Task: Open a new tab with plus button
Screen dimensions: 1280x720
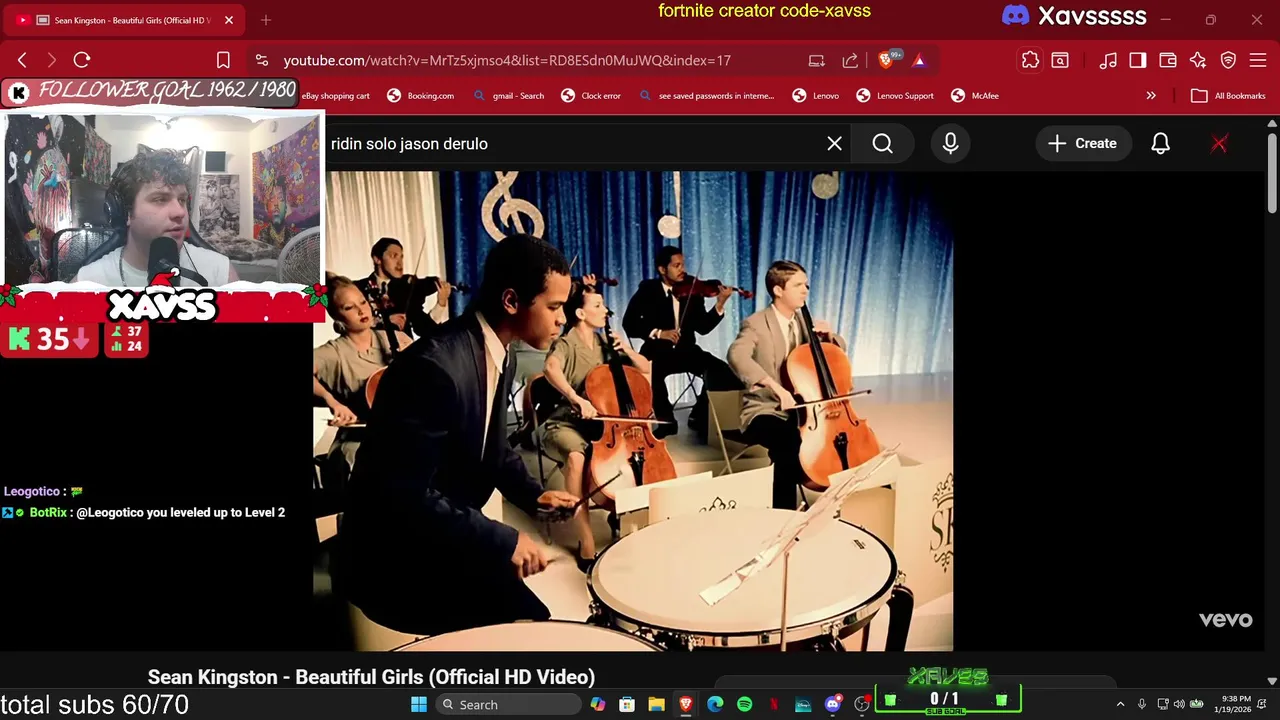Action: 266,20
